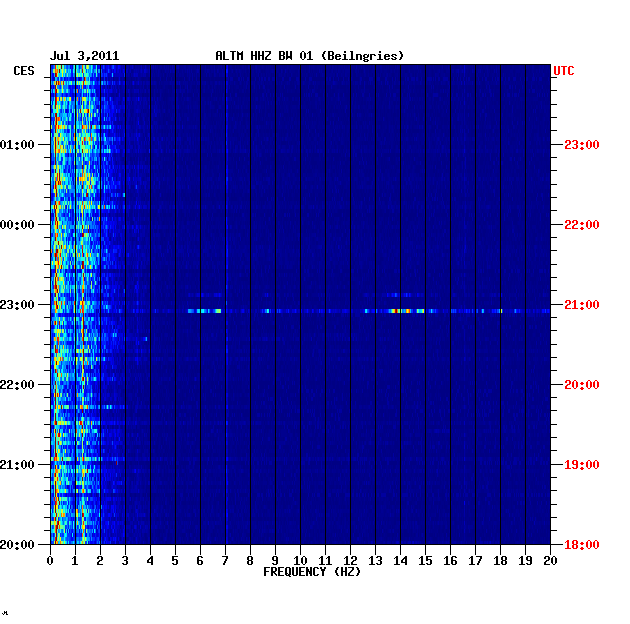Click frequency axis tick label 11

325,561
